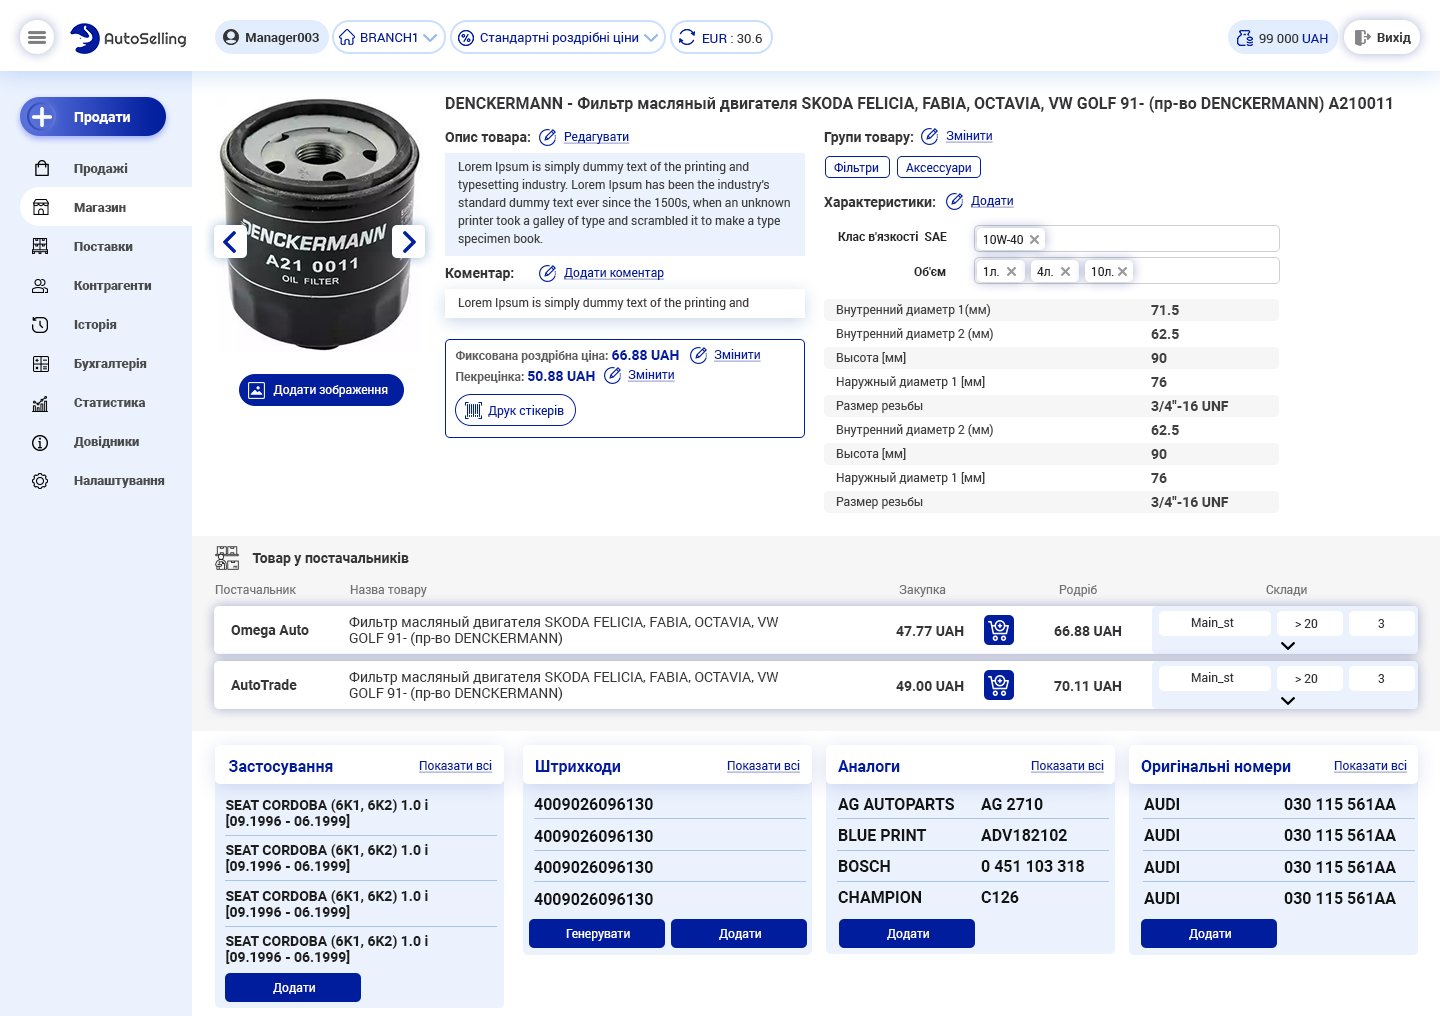The image size is (1440, 1016).
Task: Click Друк стікерів button
Action: coord(515,410)
